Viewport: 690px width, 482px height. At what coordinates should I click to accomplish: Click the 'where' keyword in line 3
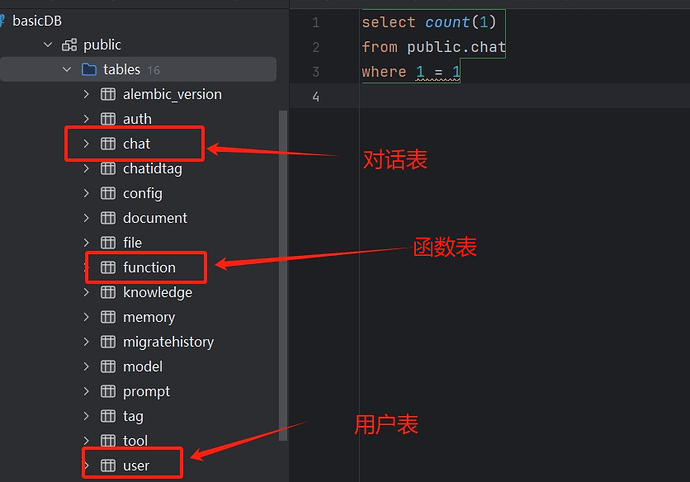coord(384,71)
